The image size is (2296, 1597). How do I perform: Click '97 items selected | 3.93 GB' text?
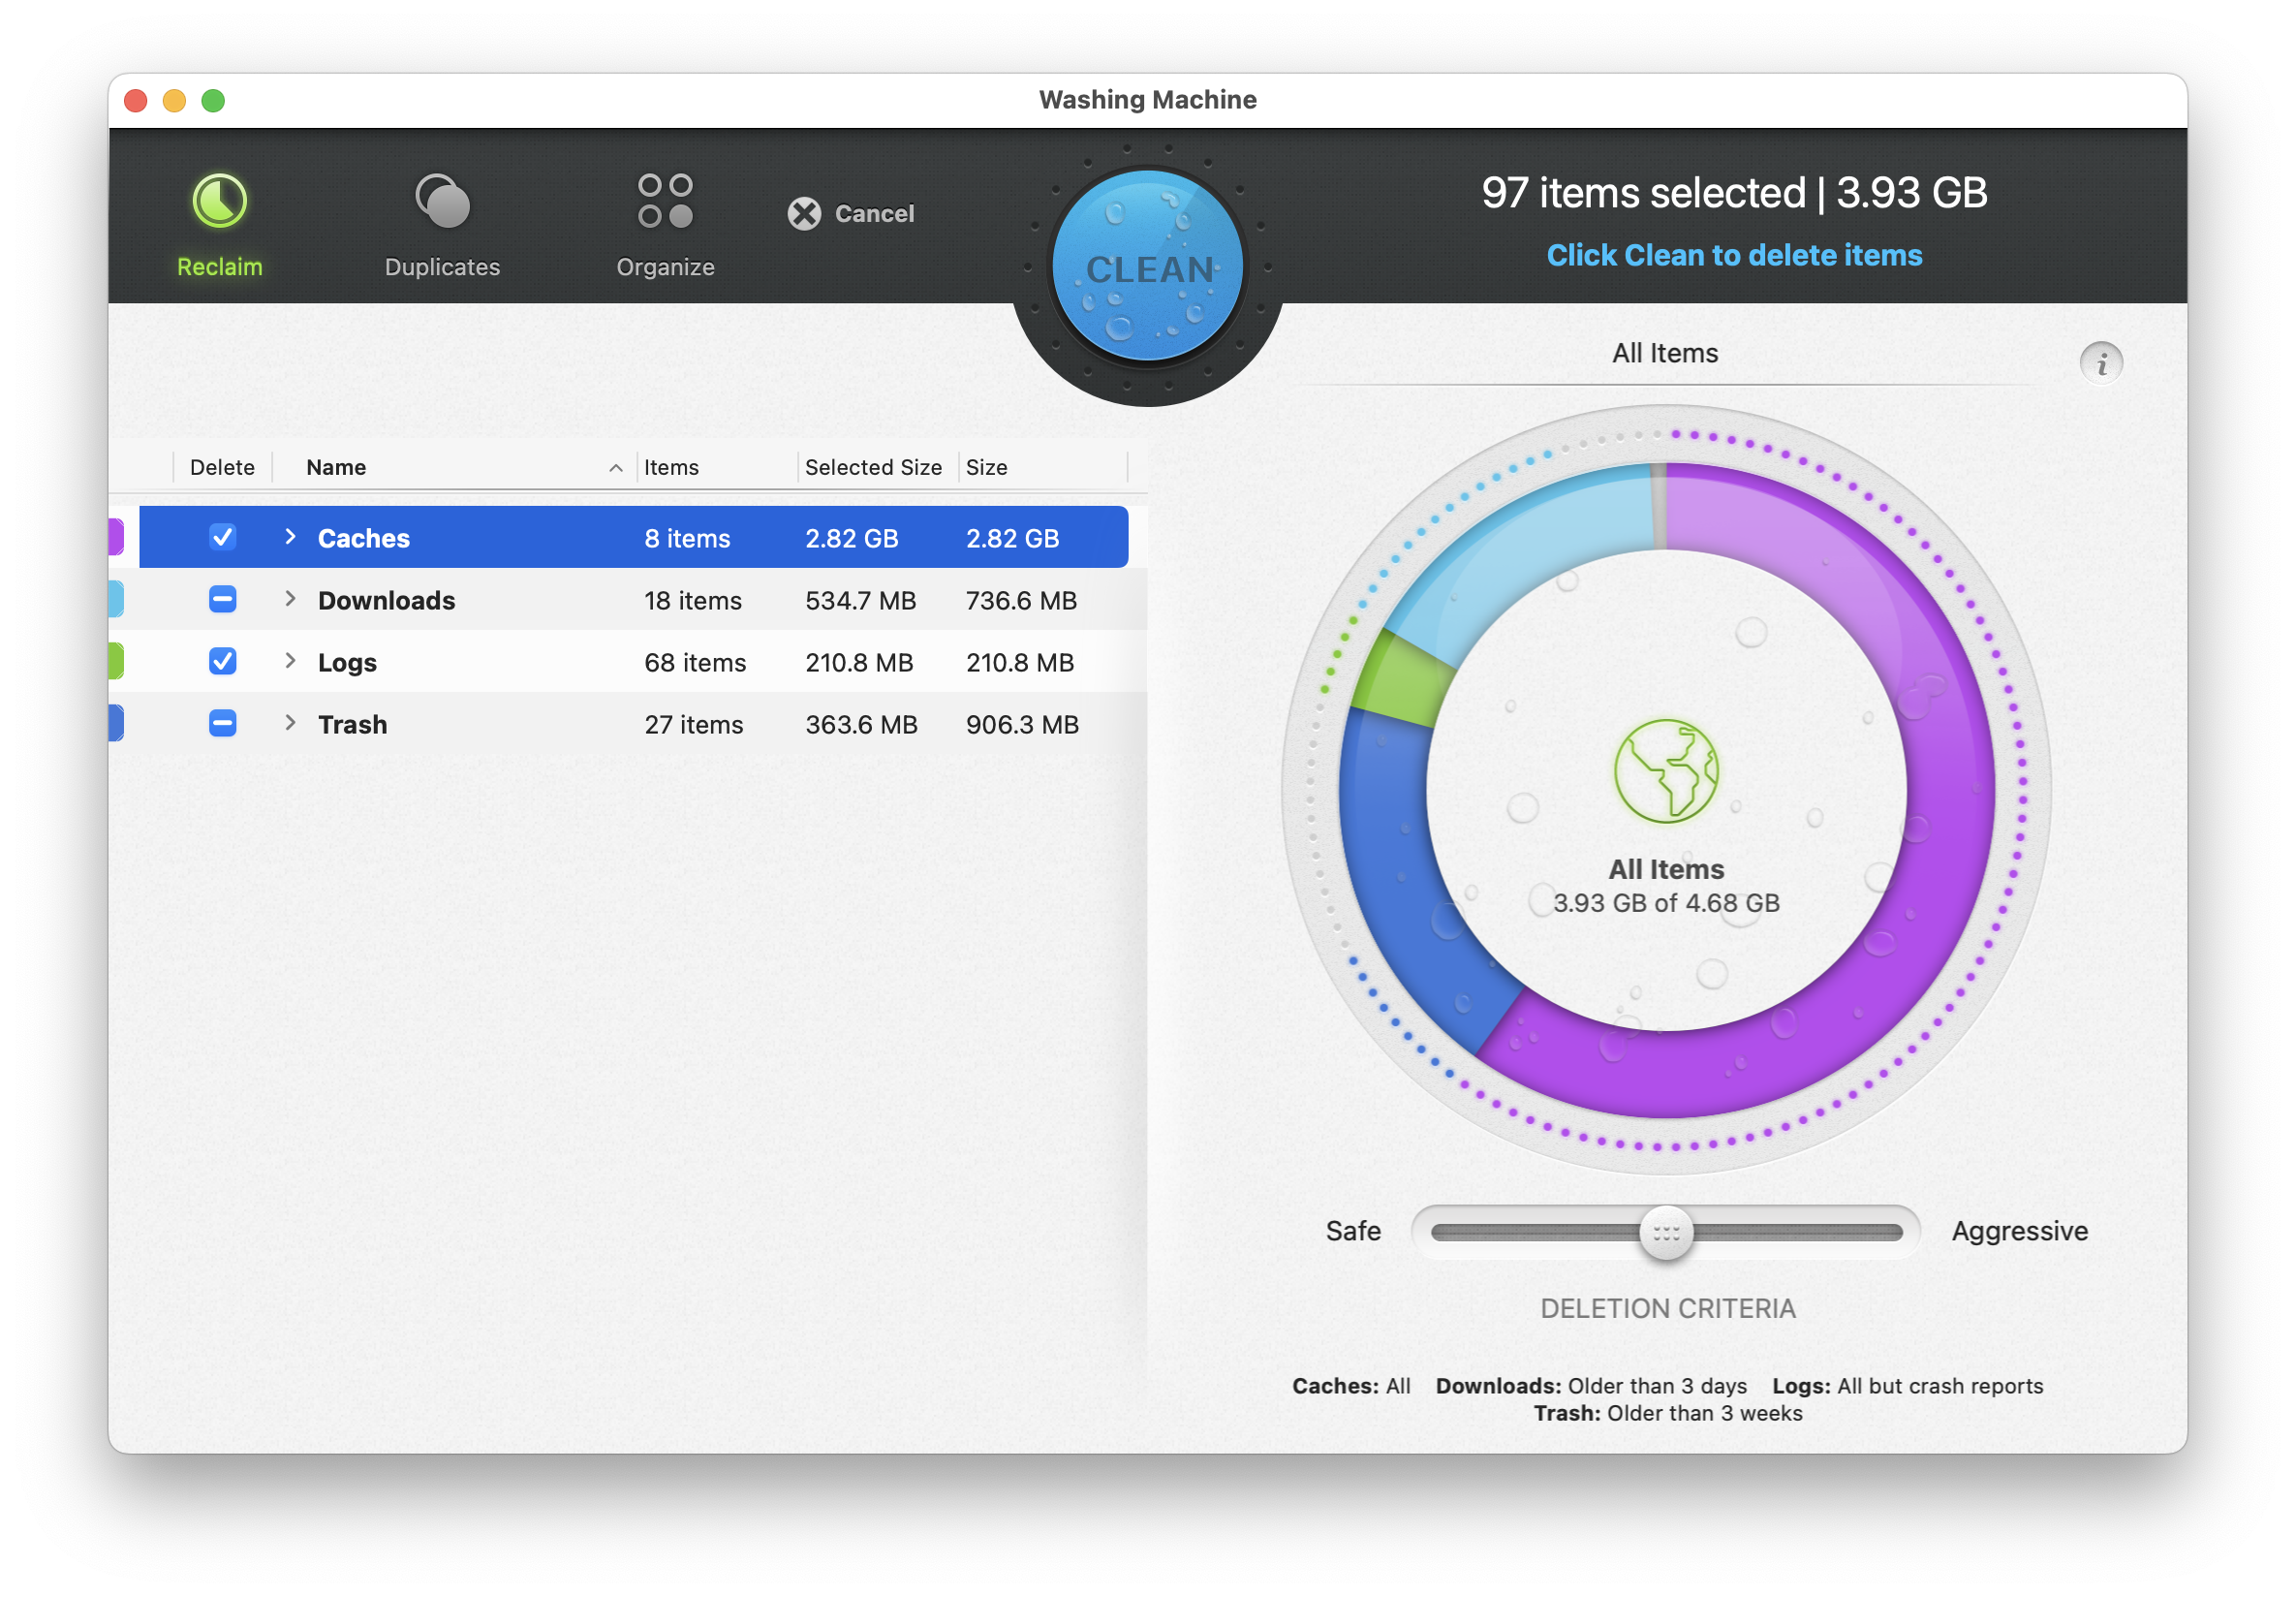tap(1734, 192)
